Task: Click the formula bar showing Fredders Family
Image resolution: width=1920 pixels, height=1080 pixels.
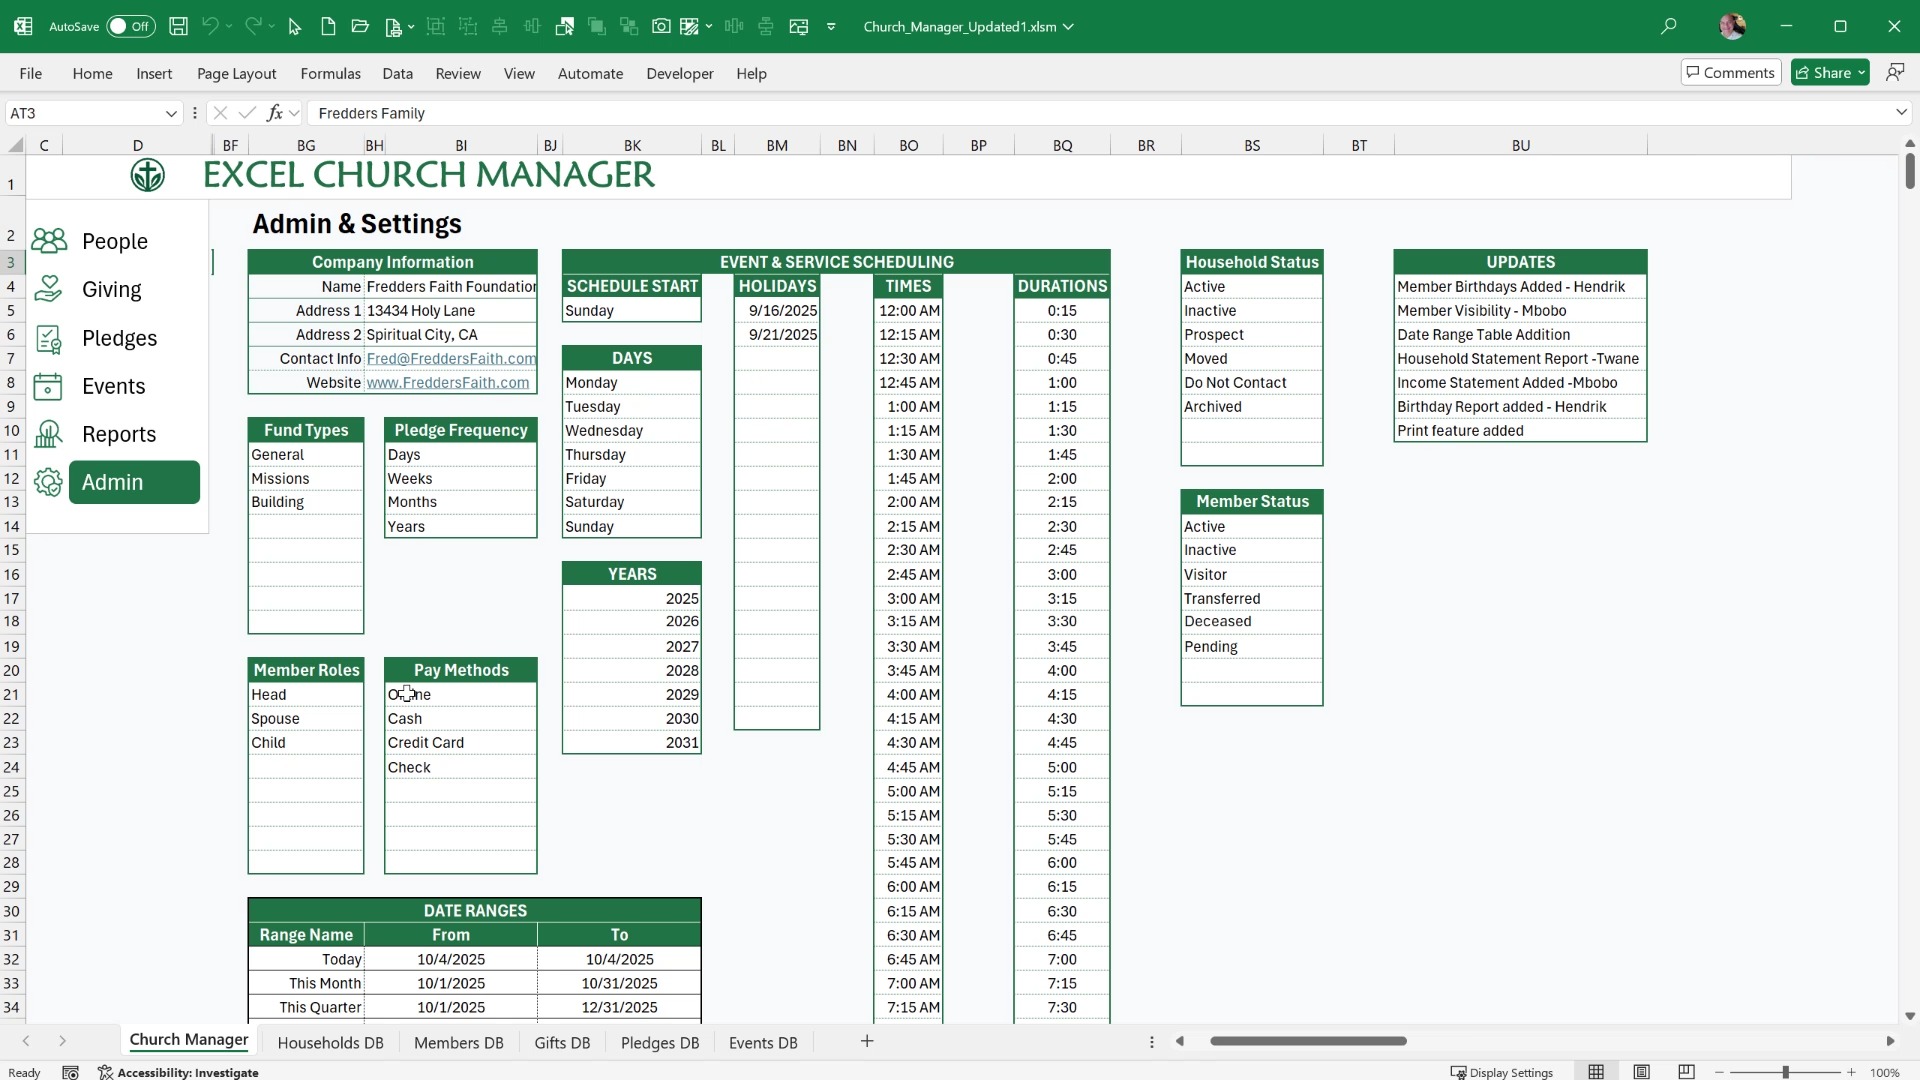Action: pyautogui.click(x=1099, y=113)
